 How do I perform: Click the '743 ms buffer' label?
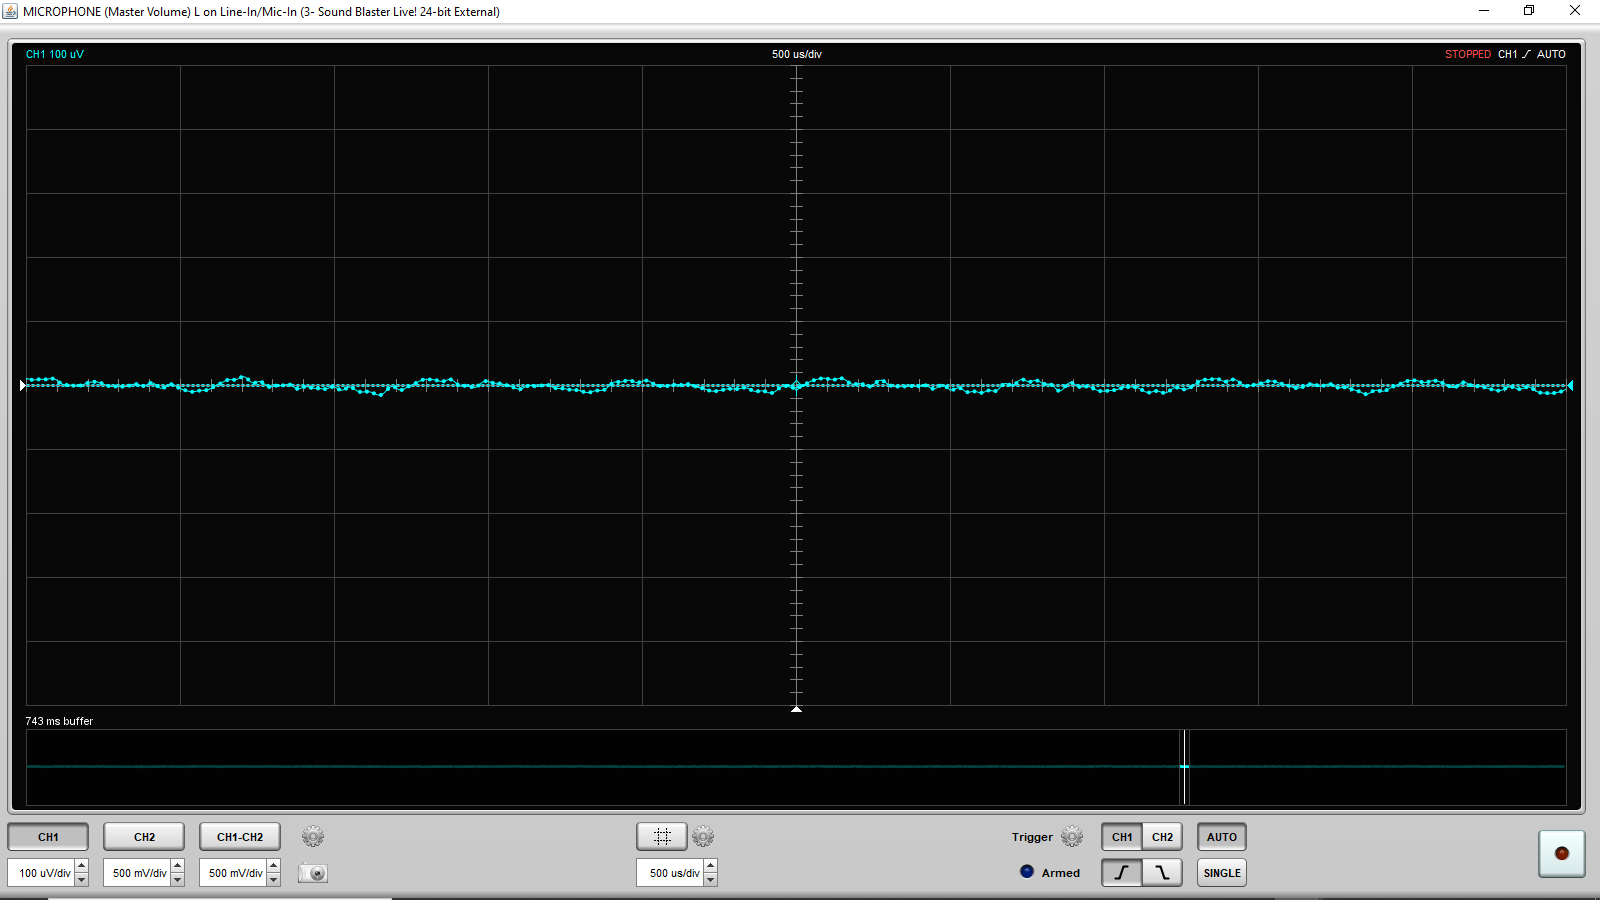point(59,721)
